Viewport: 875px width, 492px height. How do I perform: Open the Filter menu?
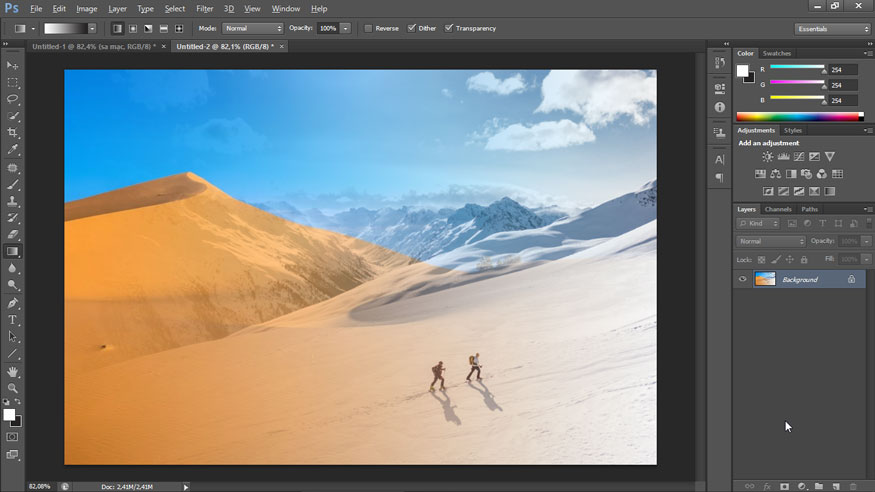204,9
